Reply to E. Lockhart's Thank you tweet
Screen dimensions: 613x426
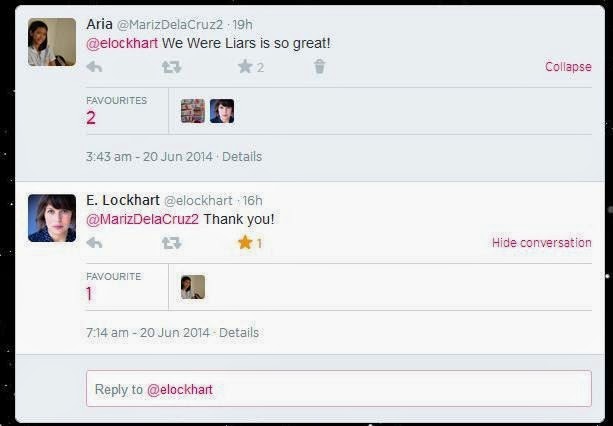click(94, 243)
